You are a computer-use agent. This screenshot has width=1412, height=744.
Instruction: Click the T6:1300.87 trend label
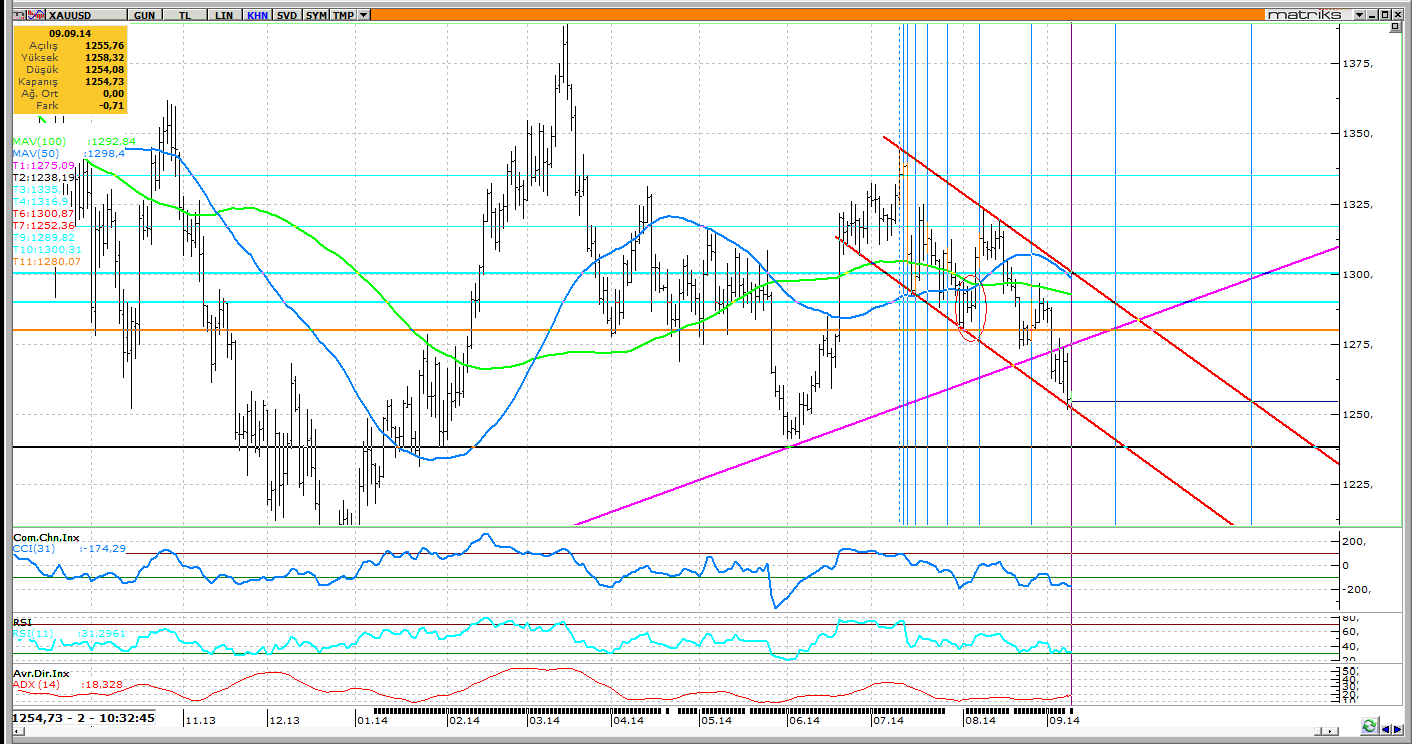coord(44,213)
